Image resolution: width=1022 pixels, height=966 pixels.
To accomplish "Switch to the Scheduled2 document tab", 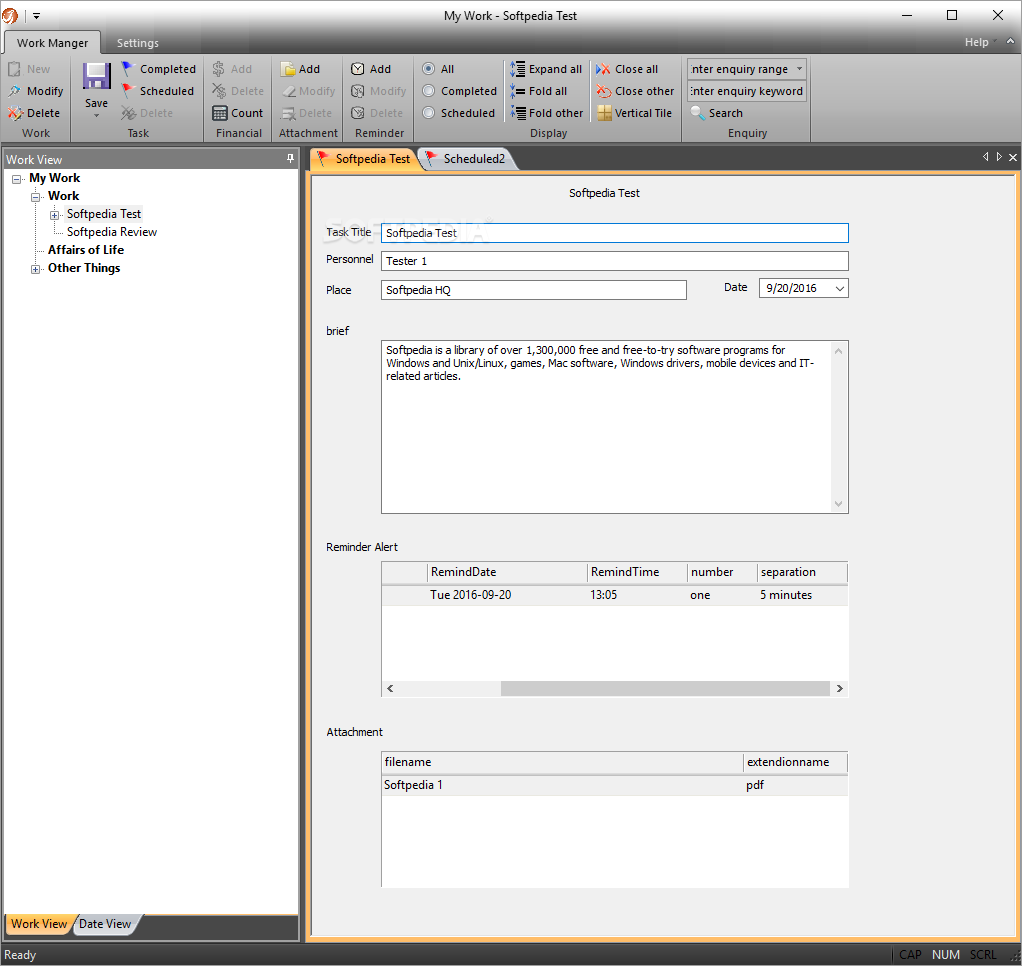I will (x=469, y=159).
